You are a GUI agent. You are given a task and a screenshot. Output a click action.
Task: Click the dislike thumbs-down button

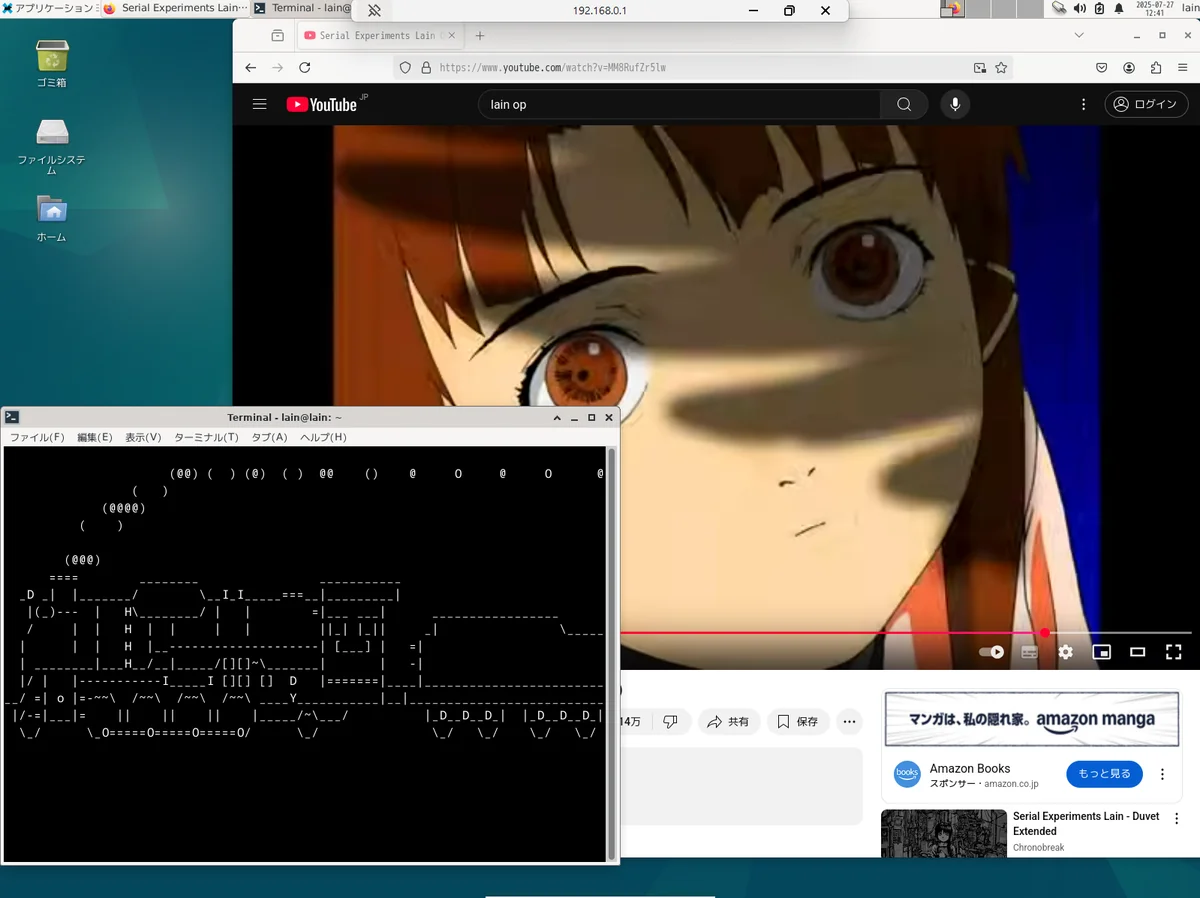670,721
